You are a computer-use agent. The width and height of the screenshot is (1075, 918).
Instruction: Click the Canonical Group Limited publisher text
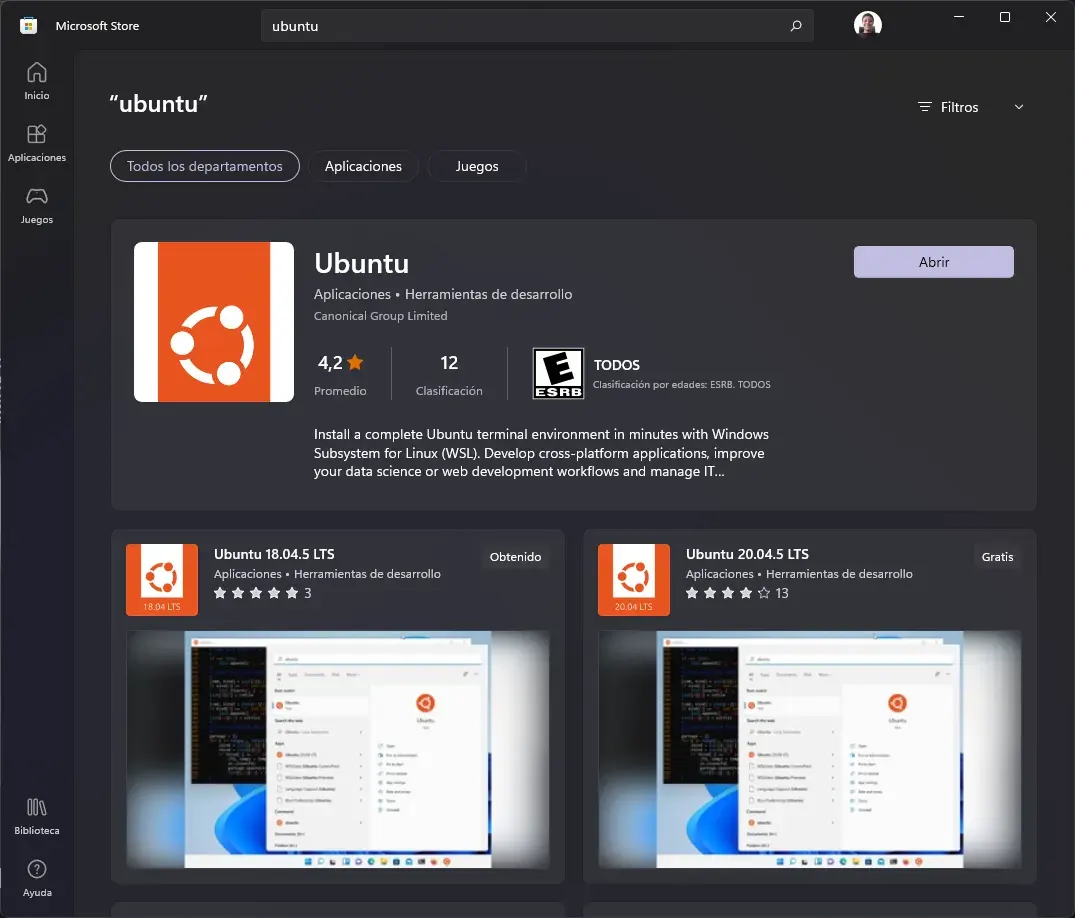381,316
